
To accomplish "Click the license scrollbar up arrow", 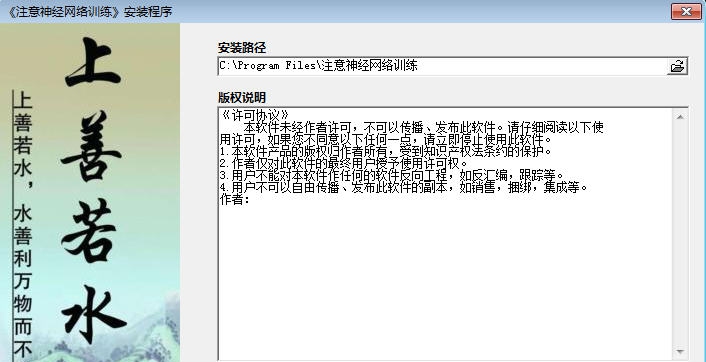I will (680, 118).
